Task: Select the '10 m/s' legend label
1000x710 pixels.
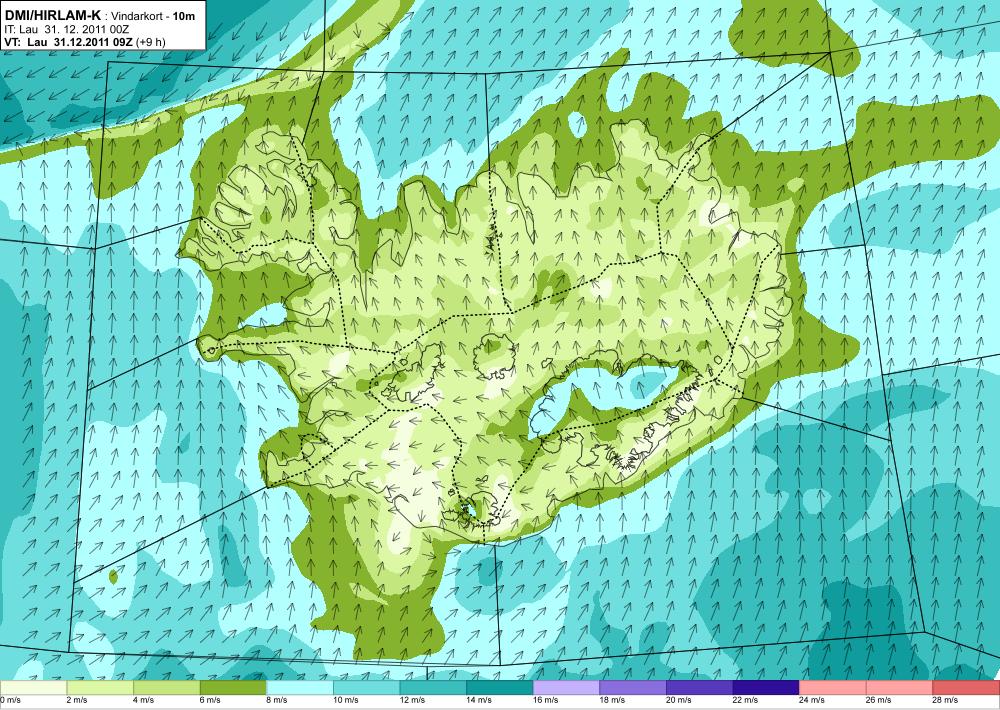Action: pyautogui.click(x=346, y=700)
